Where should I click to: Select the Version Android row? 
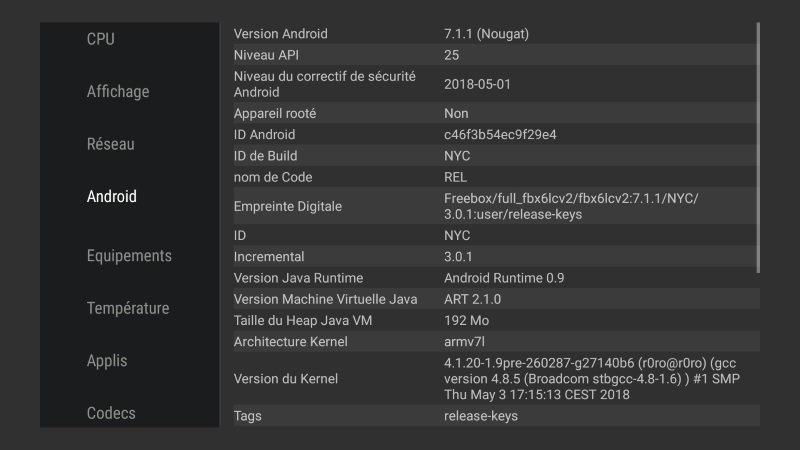490,34
